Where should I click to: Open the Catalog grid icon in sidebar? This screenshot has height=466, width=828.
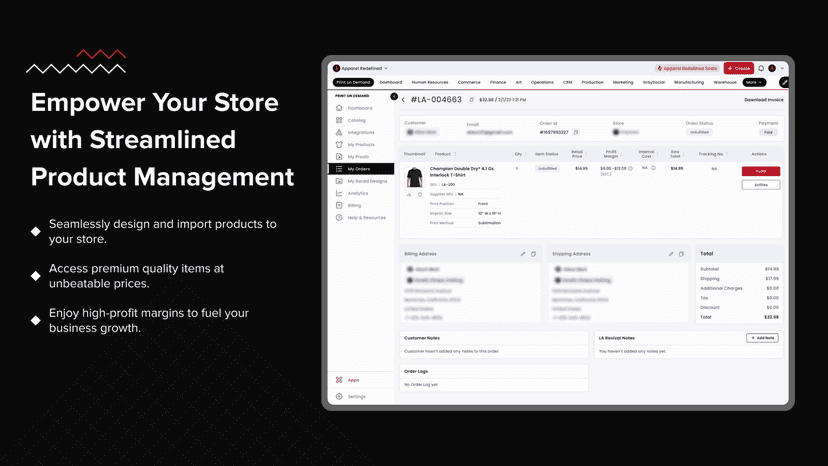pos(339,120)
